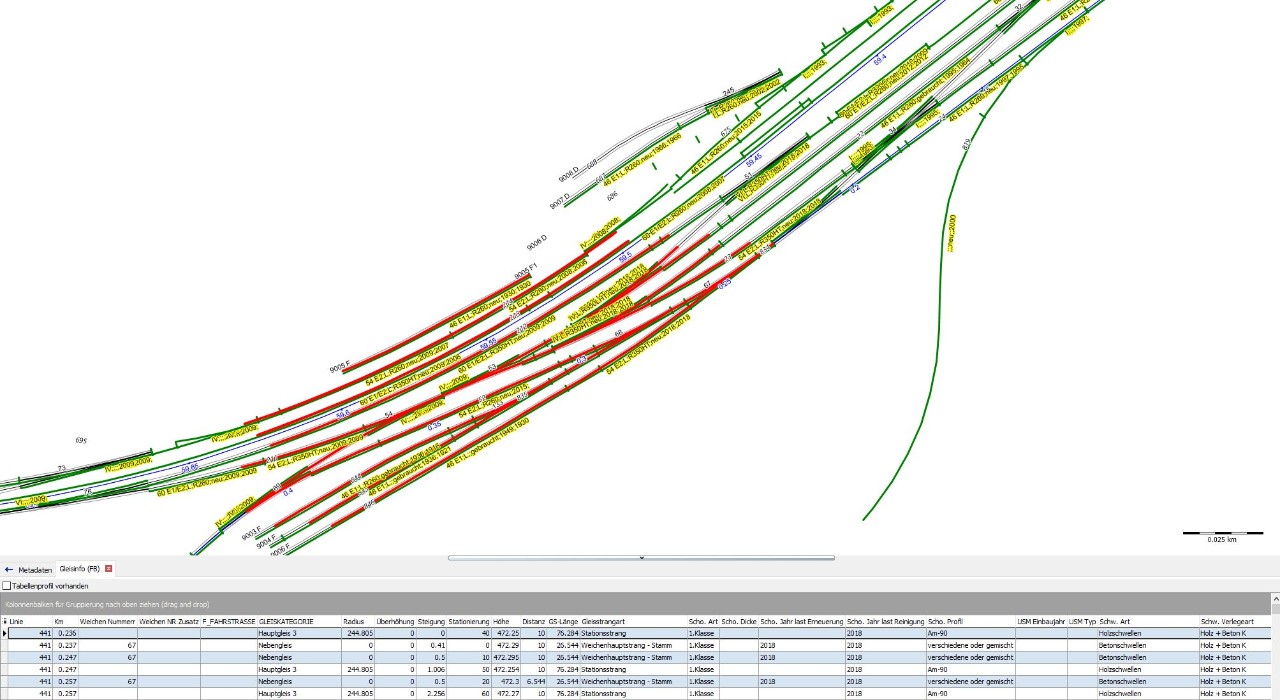Collapse the bottom panel via splitter handle

[640, 558]
